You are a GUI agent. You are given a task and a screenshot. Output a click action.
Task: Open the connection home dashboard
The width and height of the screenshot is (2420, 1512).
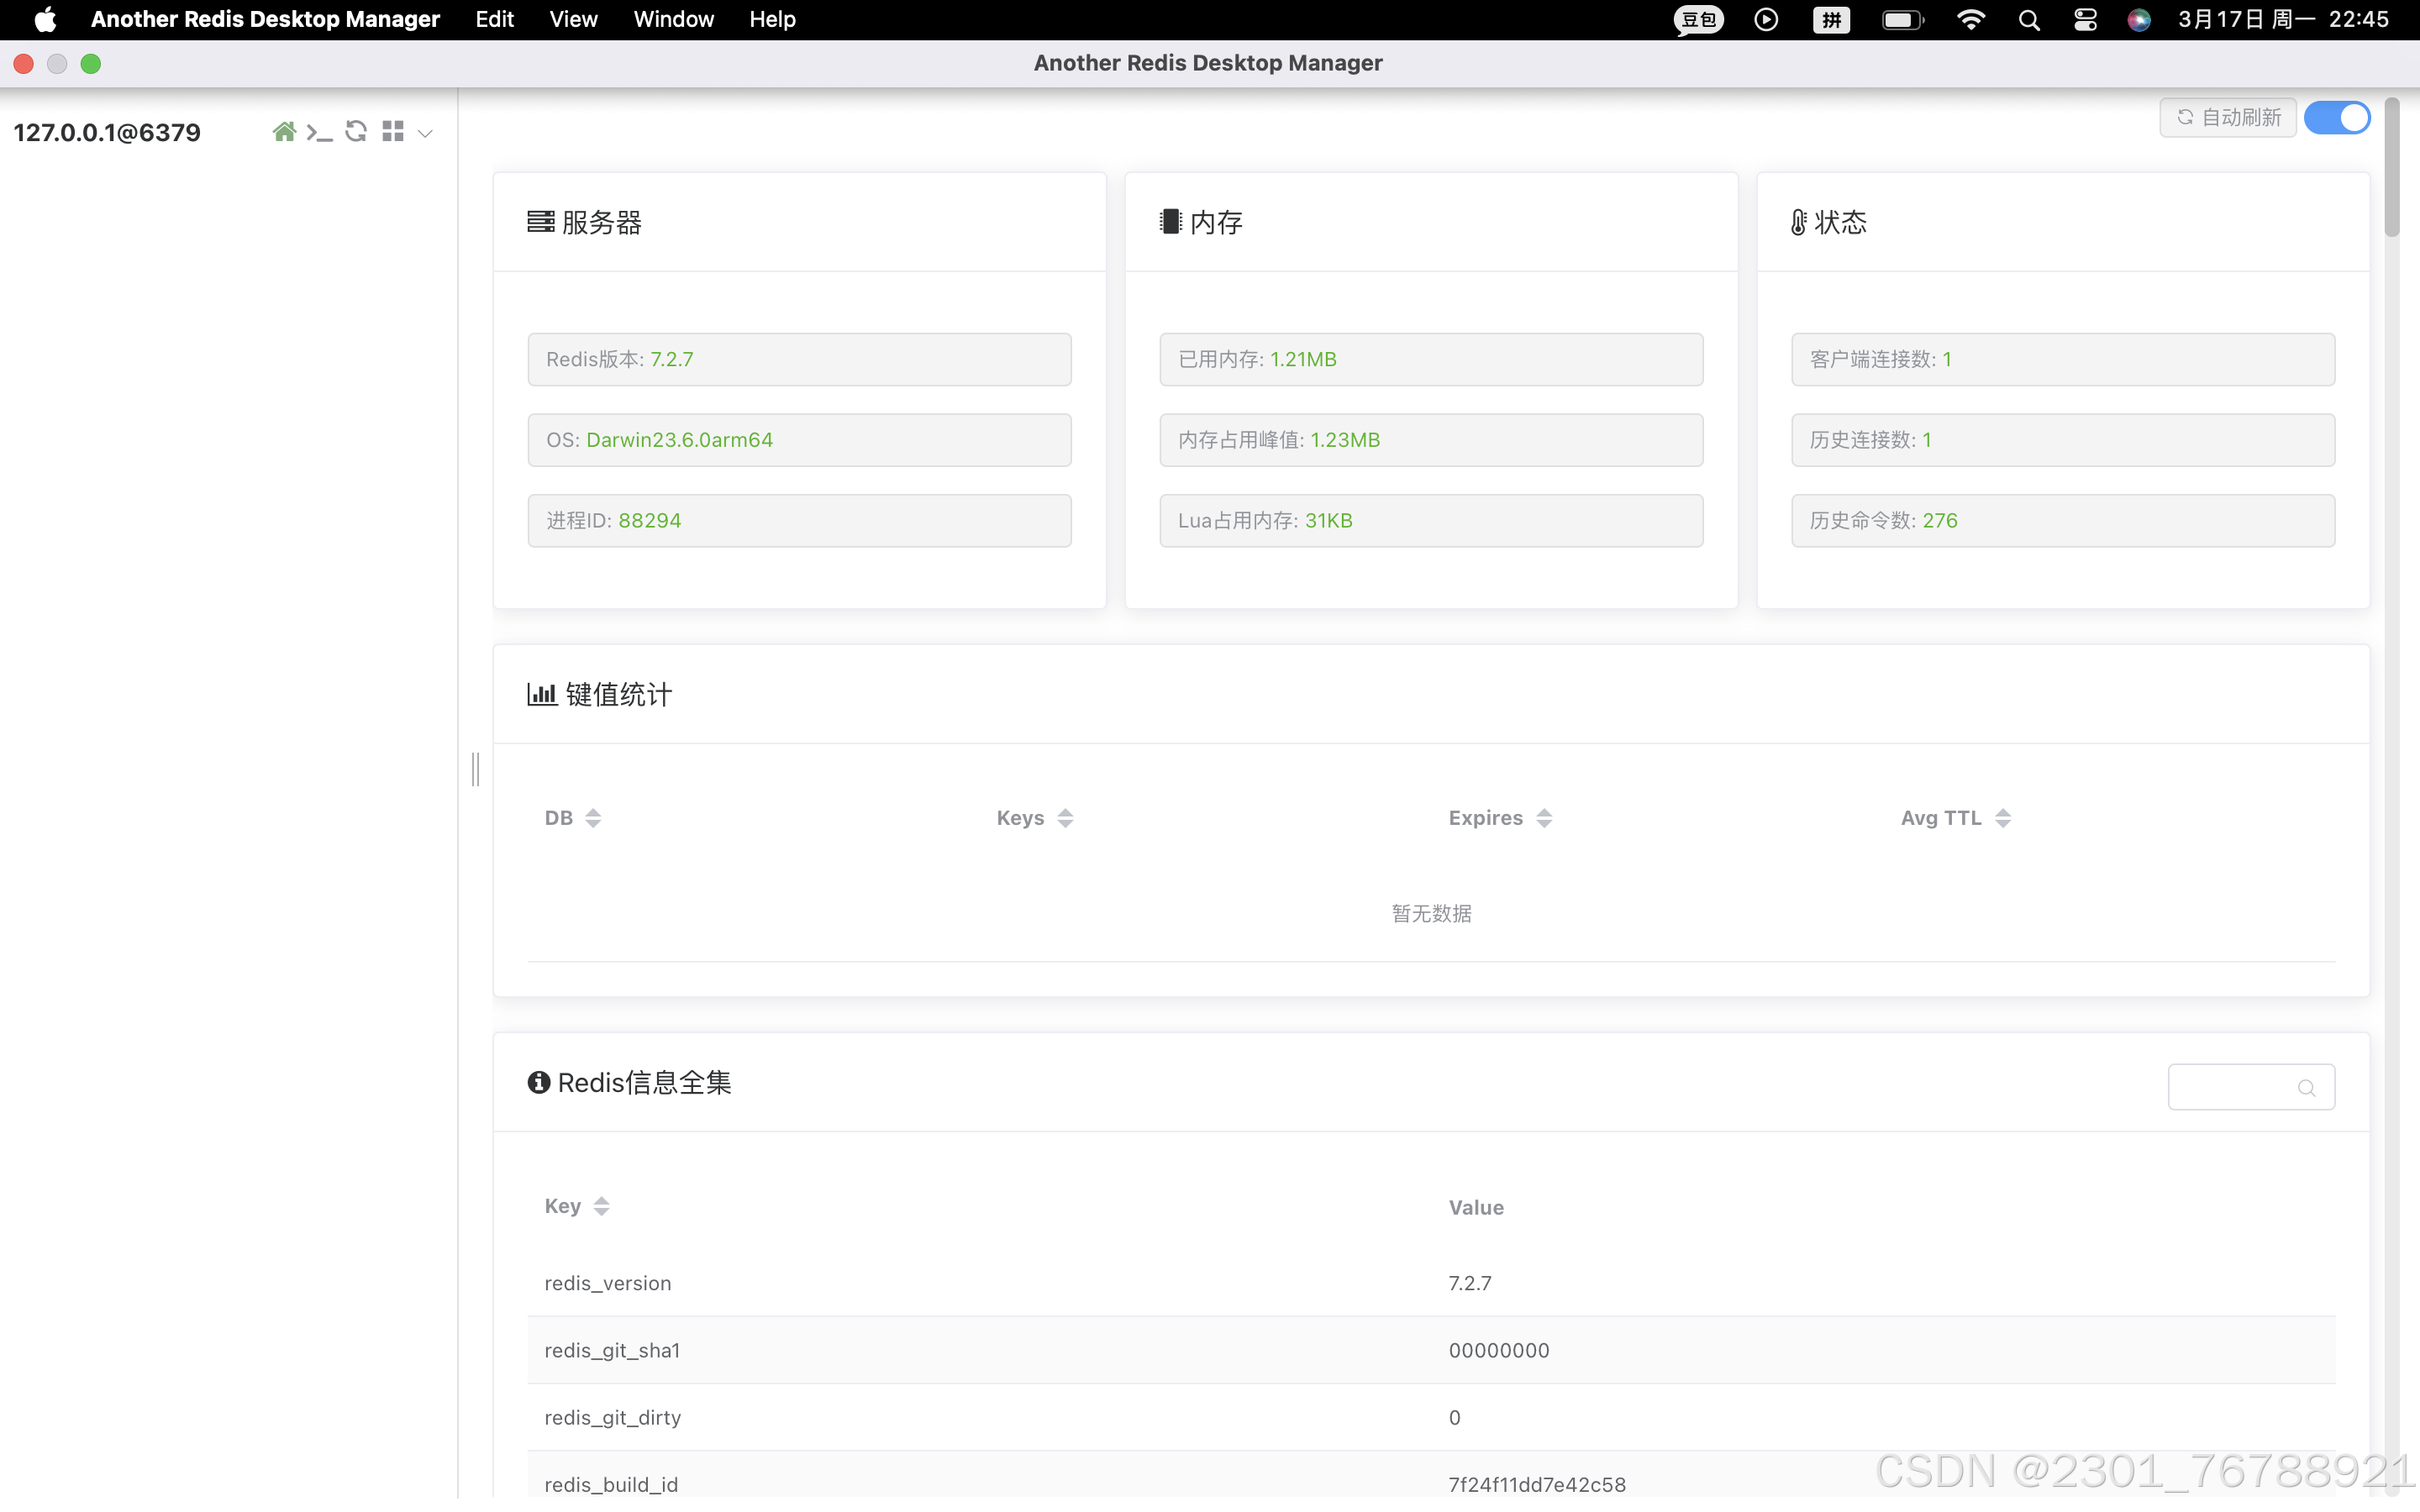point(285,131)
